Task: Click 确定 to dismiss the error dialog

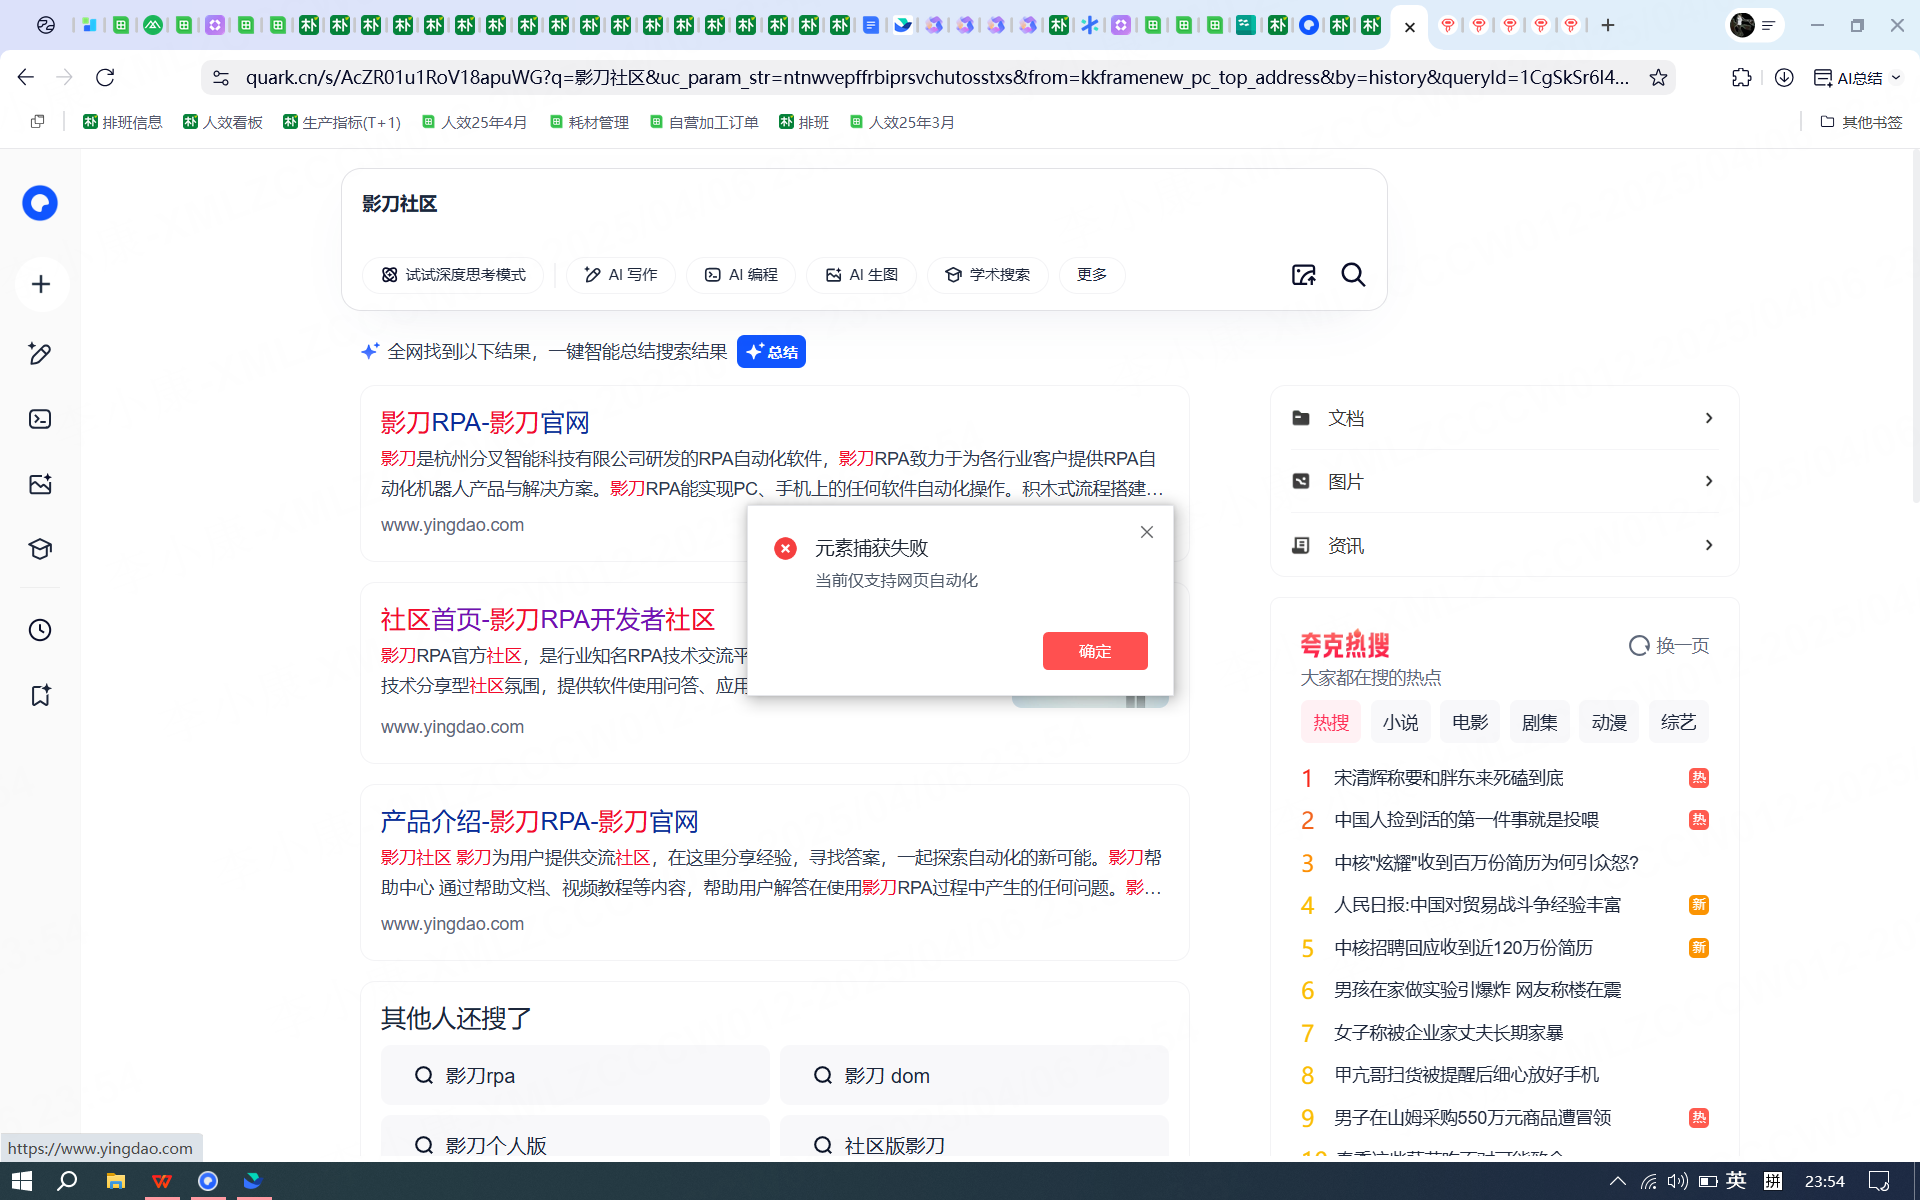Action: [1094, 651]
